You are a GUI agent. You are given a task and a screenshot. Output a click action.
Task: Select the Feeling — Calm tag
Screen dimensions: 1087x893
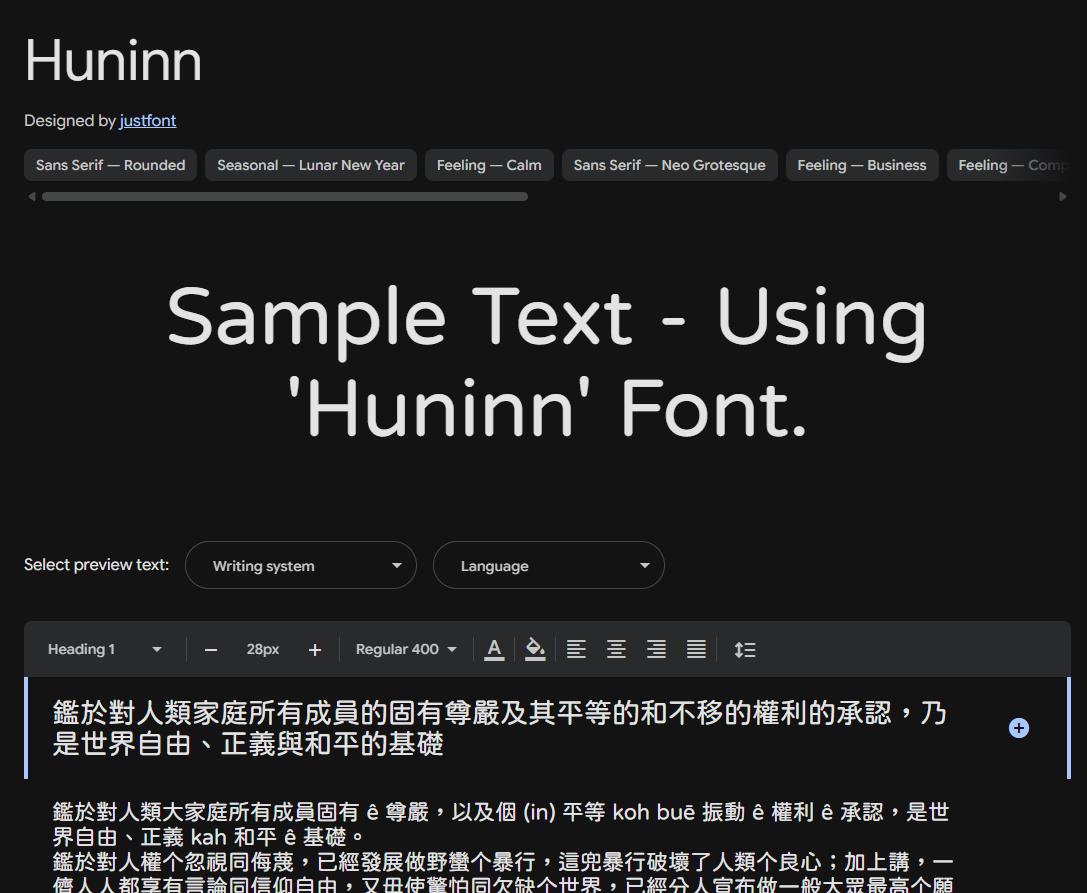coord(489,165)
